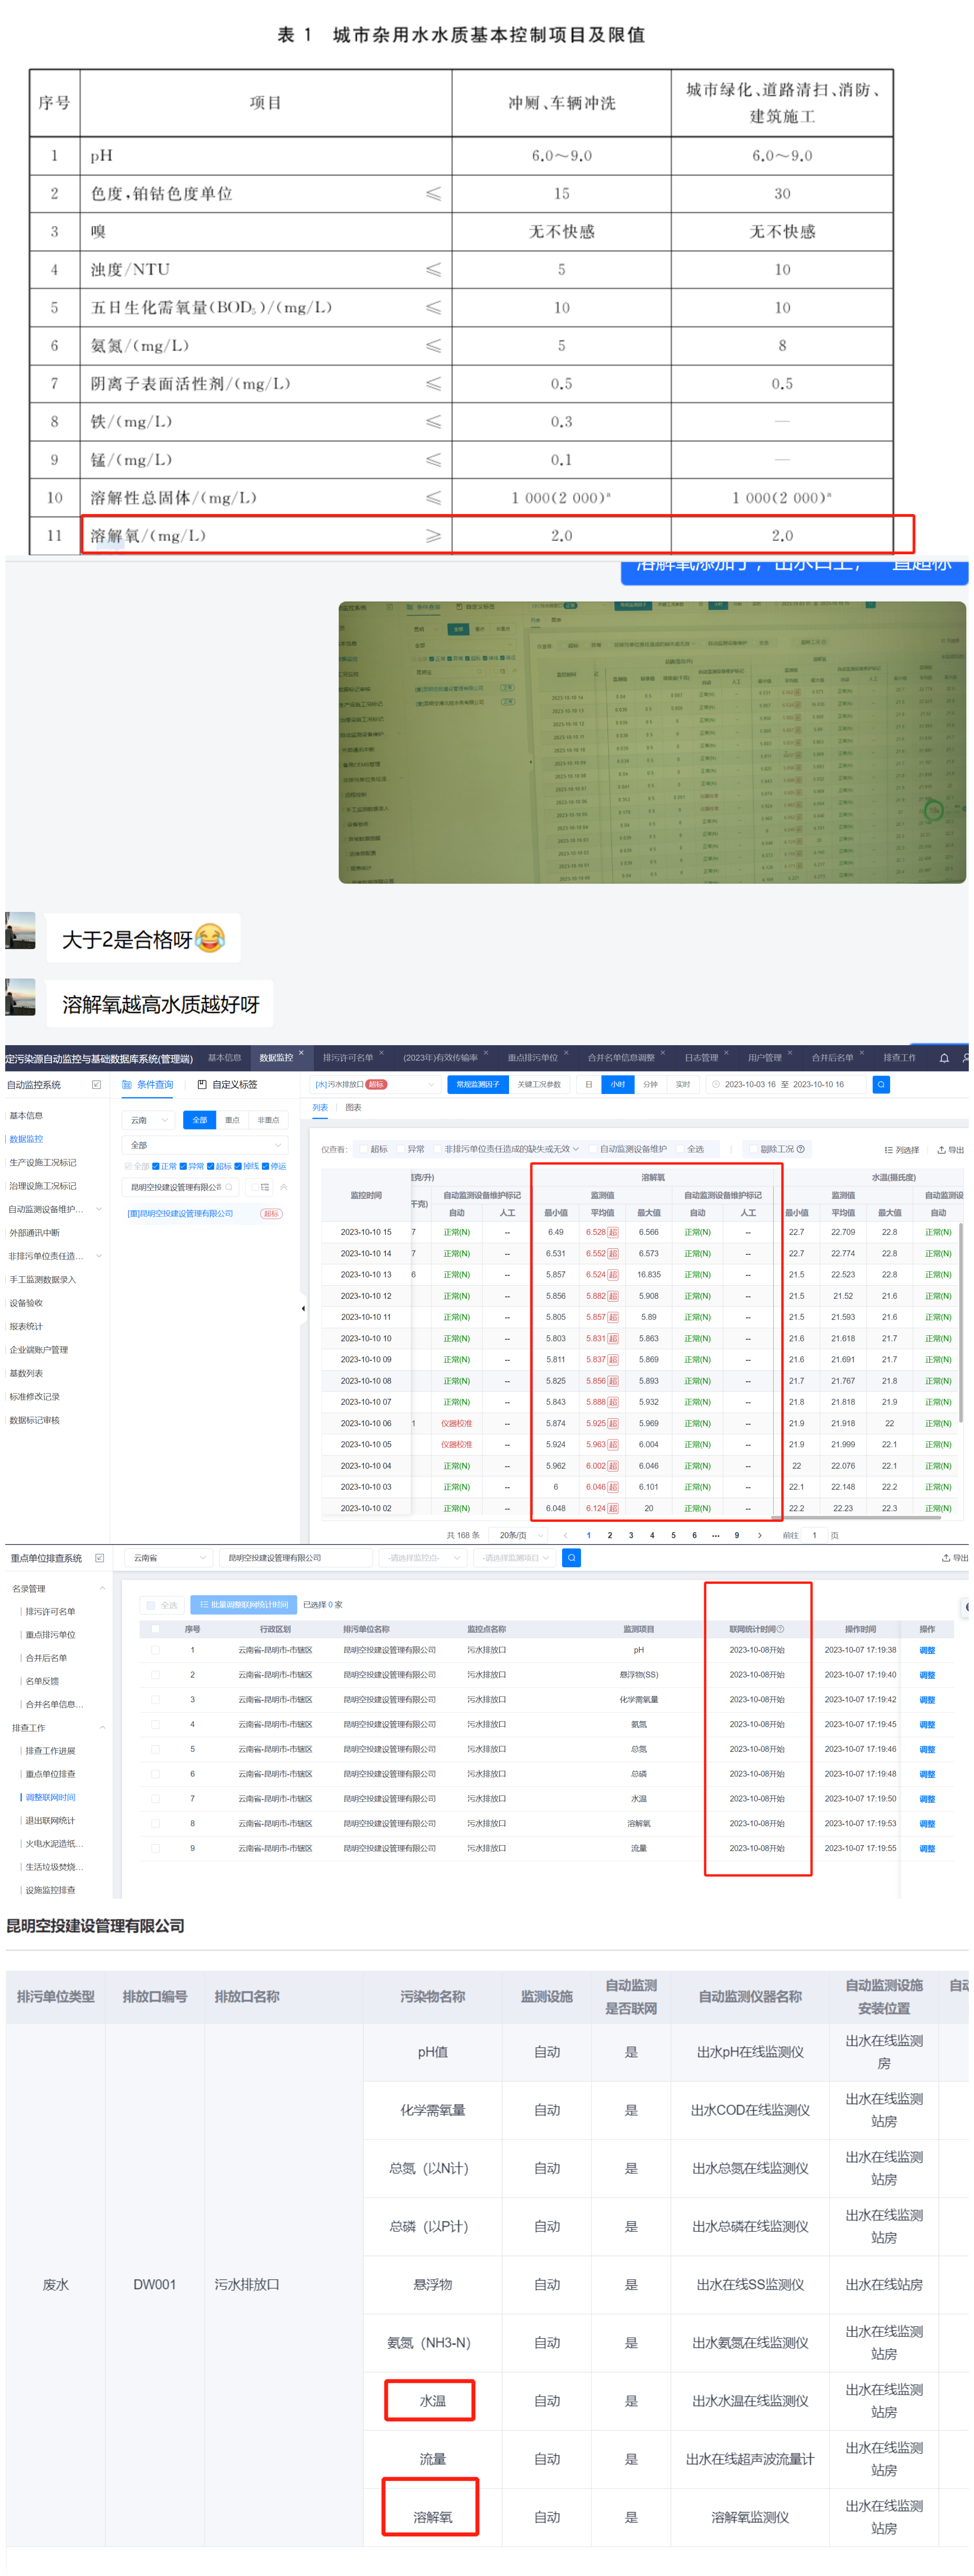Screen dimensions: 974x2576
Task: Click the 批量调整联网统计时间 button
Action: coord(243,1605)
